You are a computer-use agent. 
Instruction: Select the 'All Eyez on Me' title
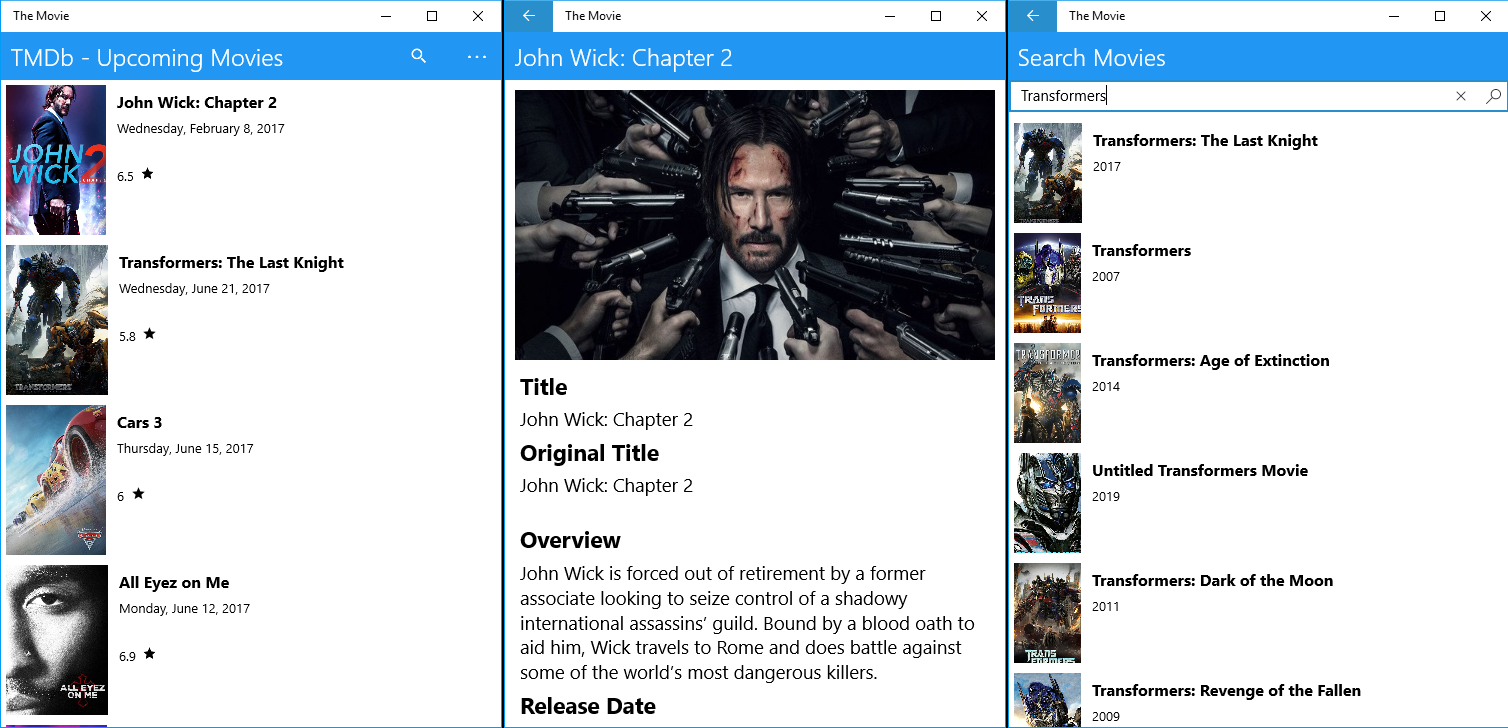pyautogui.click(x=174, y=583)
